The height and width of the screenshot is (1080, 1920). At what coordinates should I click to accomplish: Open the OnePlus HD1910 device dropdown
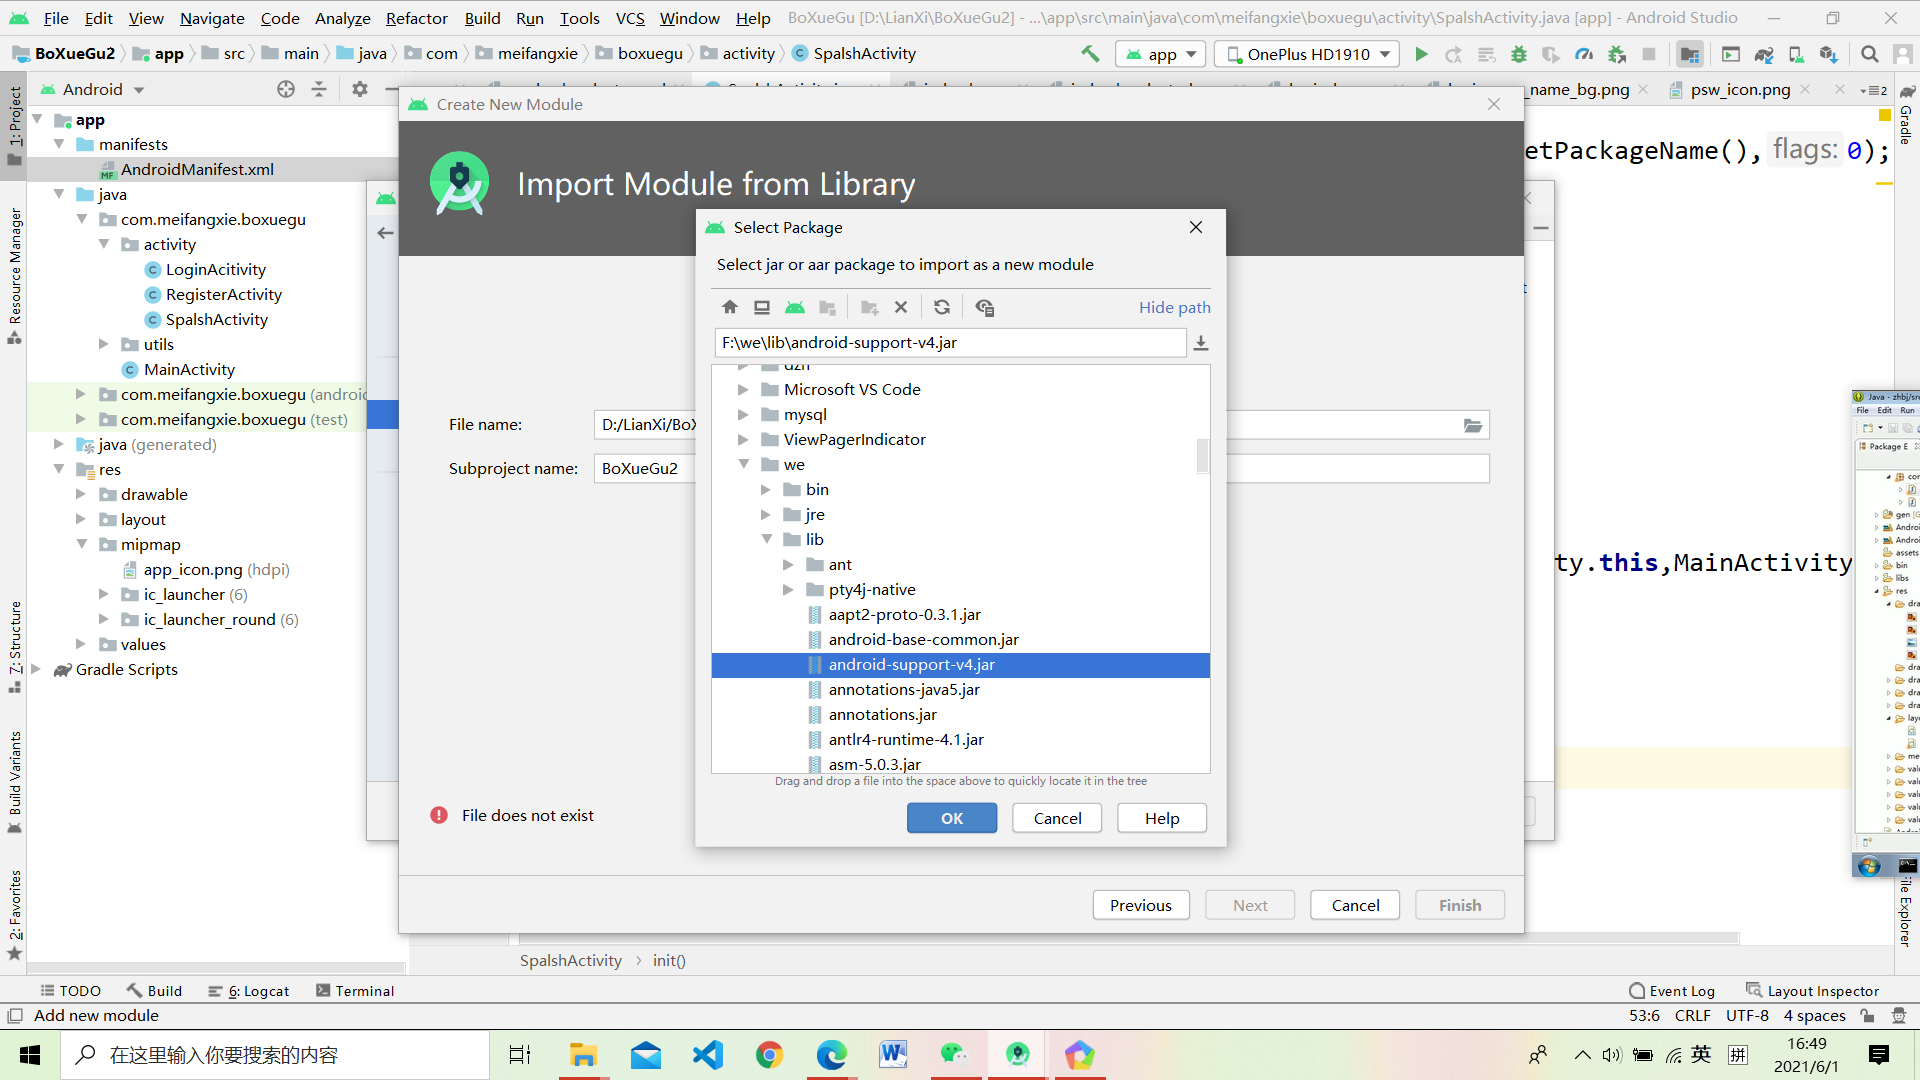1305,54
